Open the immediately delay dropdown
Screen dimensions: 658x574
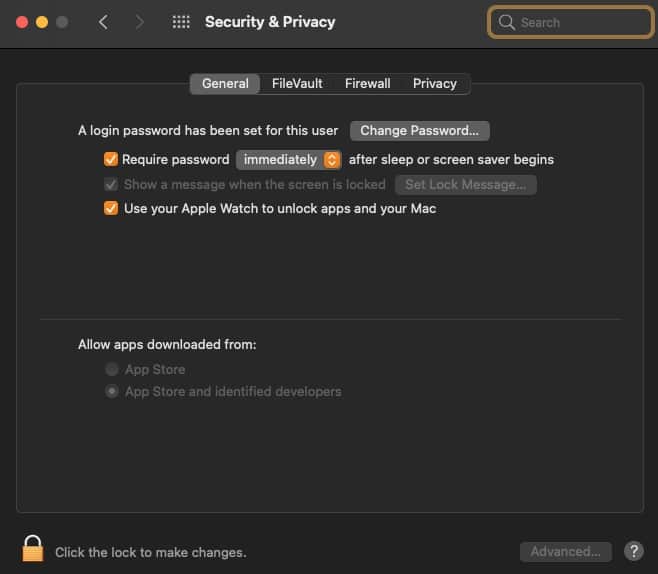pyautogui.click(x=289, y=160)
